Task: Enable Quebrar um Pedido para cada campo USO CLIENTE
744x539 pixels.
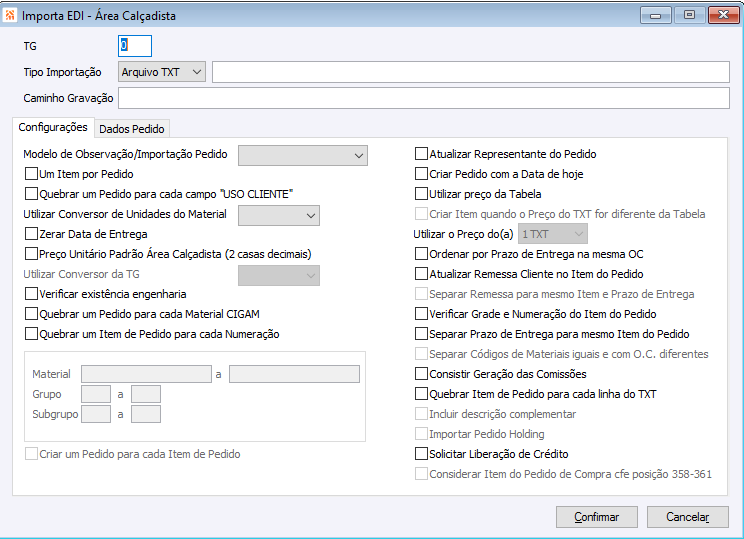Action: (31, 194)
